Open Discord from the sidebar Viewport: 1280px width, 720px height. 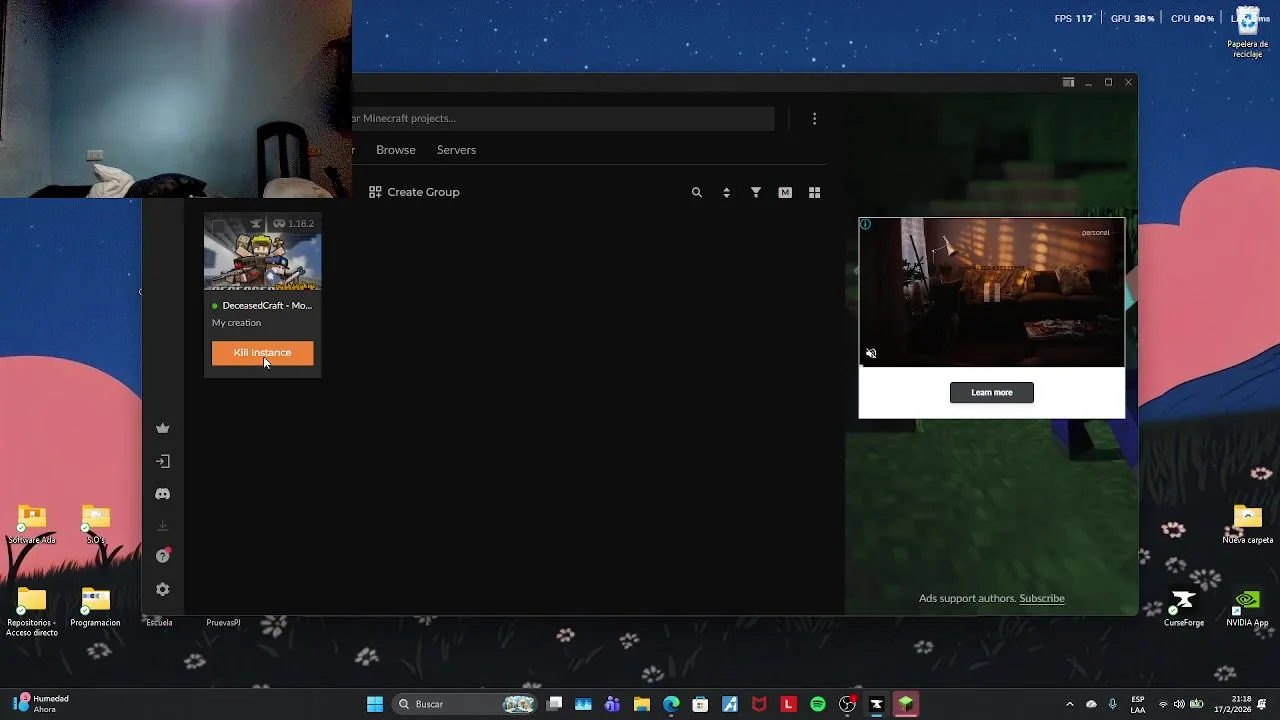click(163, 494)
